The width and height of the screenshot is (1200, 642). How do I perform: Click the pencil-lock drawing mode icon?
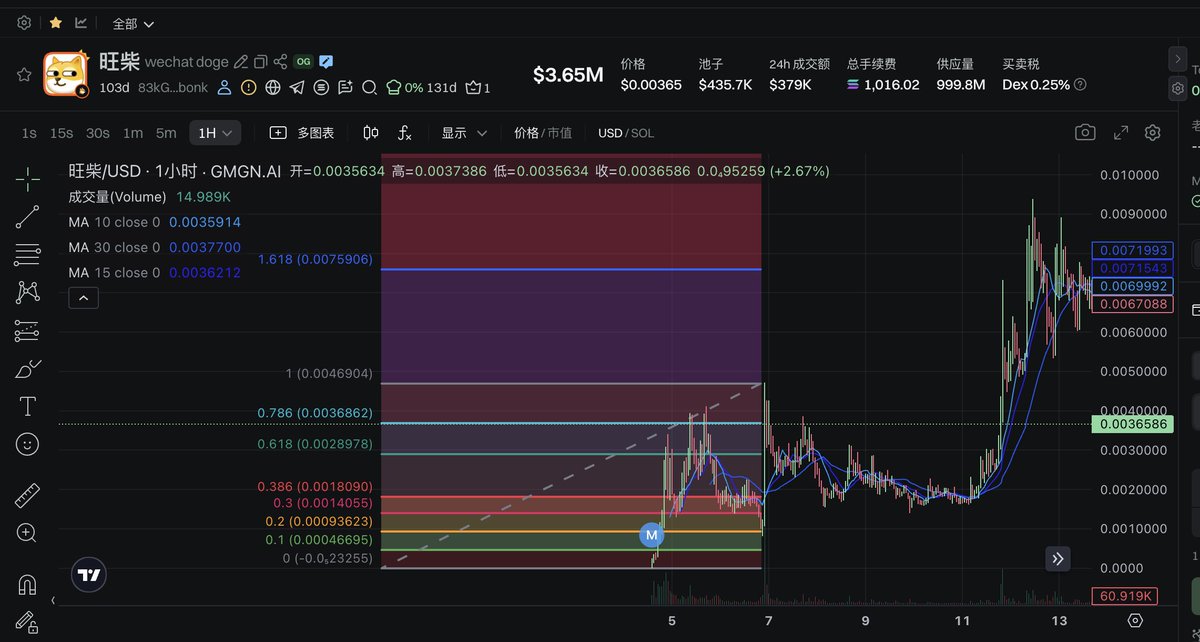tap(28, 622)
